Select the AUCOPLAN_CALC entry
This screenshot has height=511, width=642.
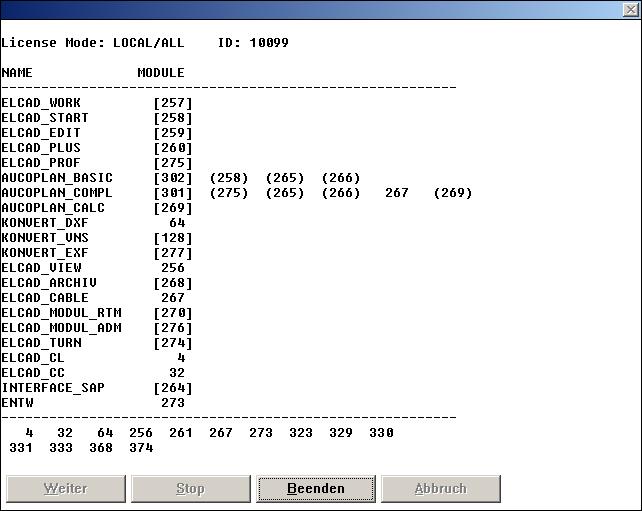(53, 208)
